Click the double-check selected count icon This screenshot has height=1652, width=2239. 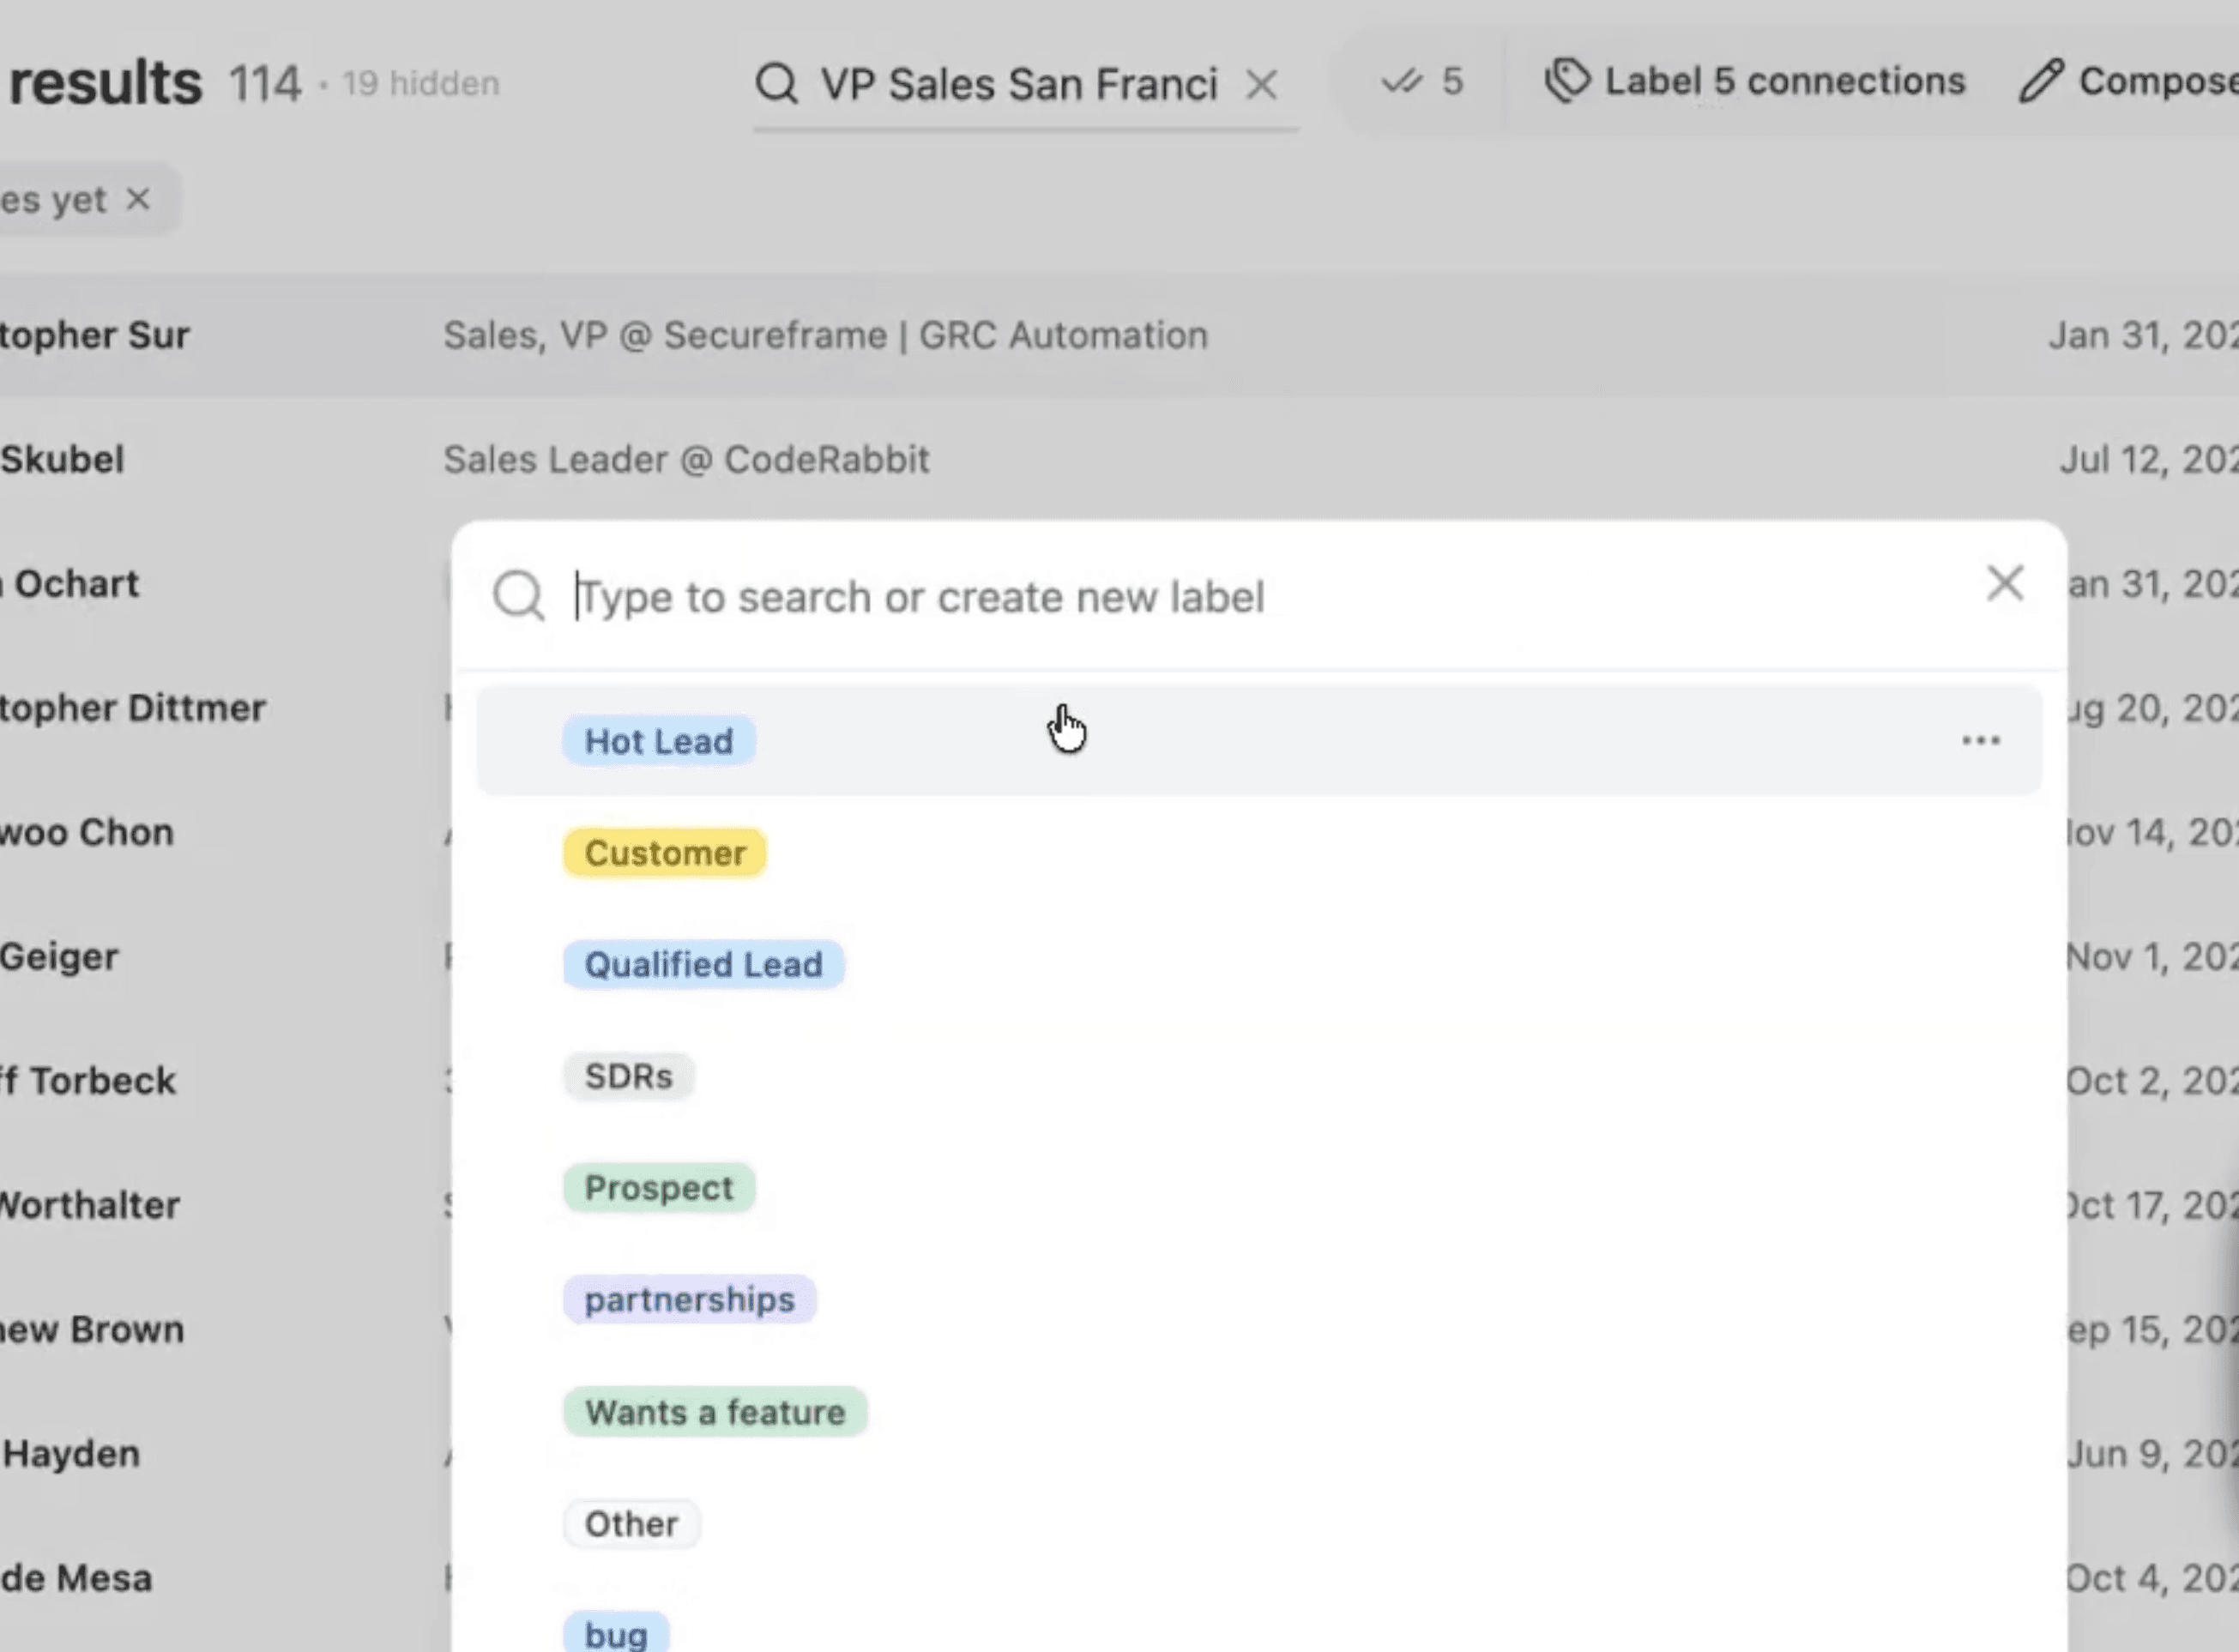[1401, 81]
